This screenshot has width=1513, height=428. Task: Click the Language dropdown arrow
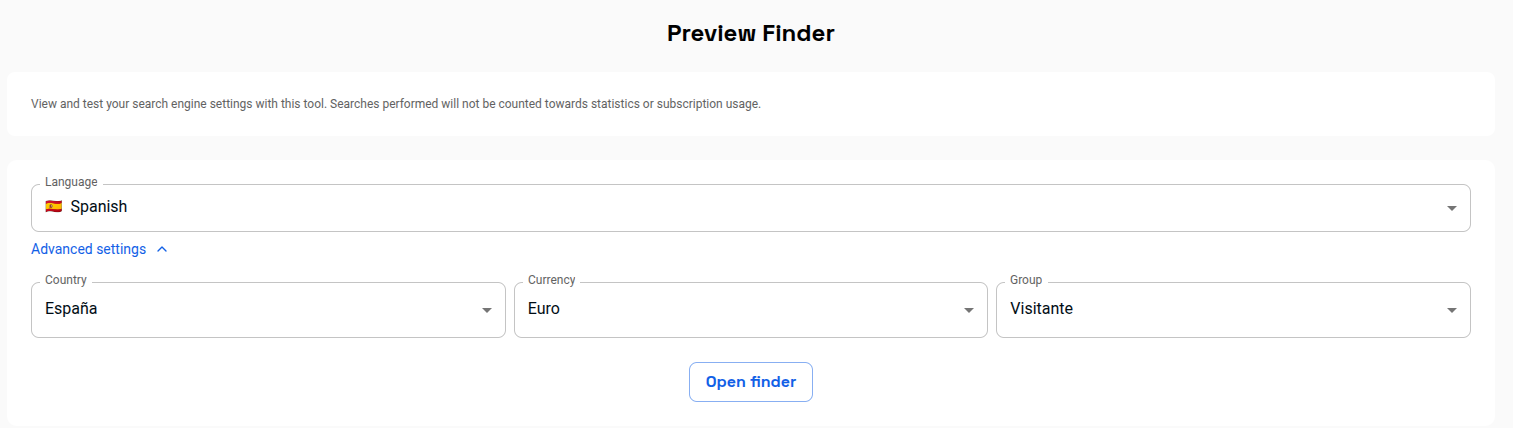tap(1452, 208)
